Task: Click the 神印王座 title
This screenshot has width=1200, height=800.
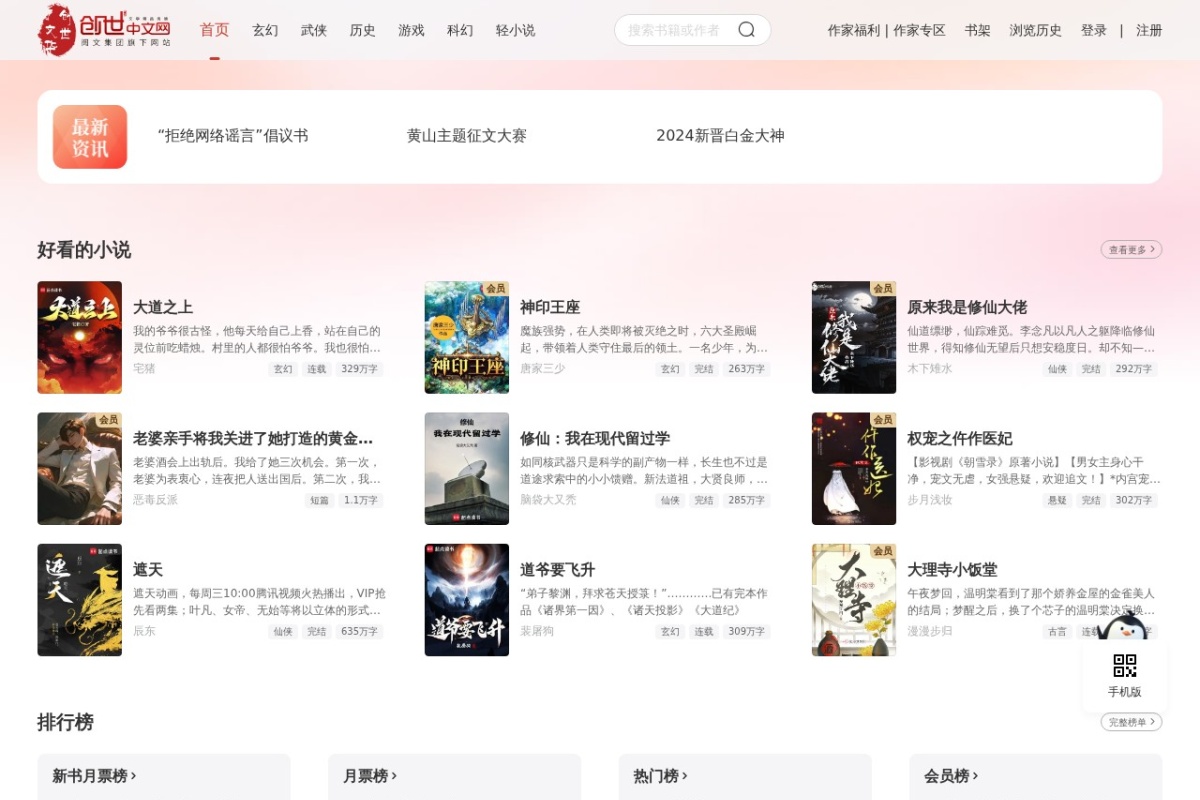Action: (550, 307)
